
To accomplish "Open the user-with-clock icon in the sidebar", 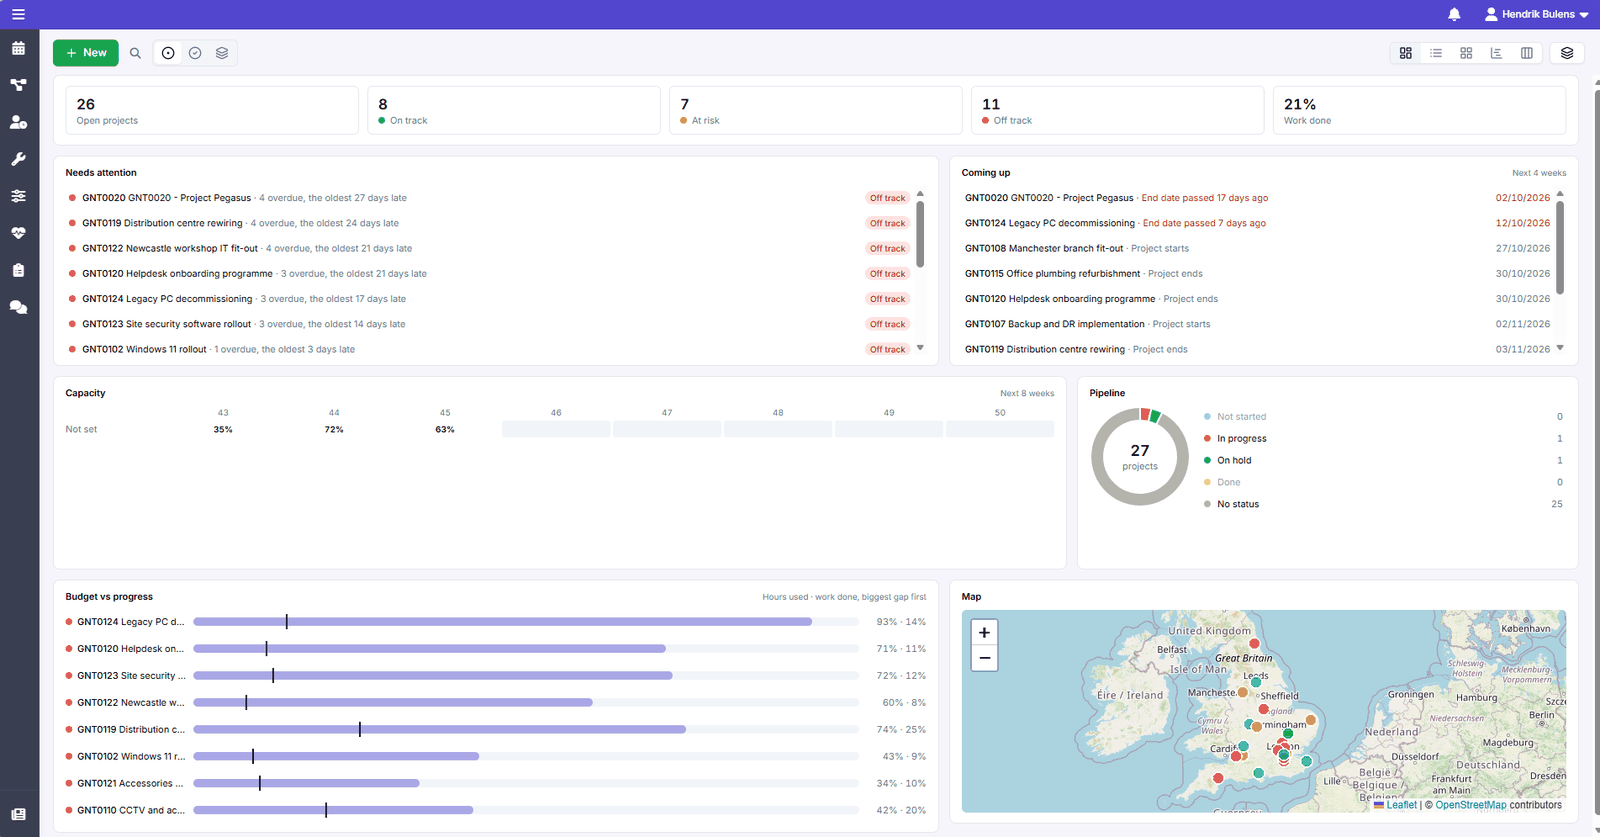I will [x=18, y=122].
